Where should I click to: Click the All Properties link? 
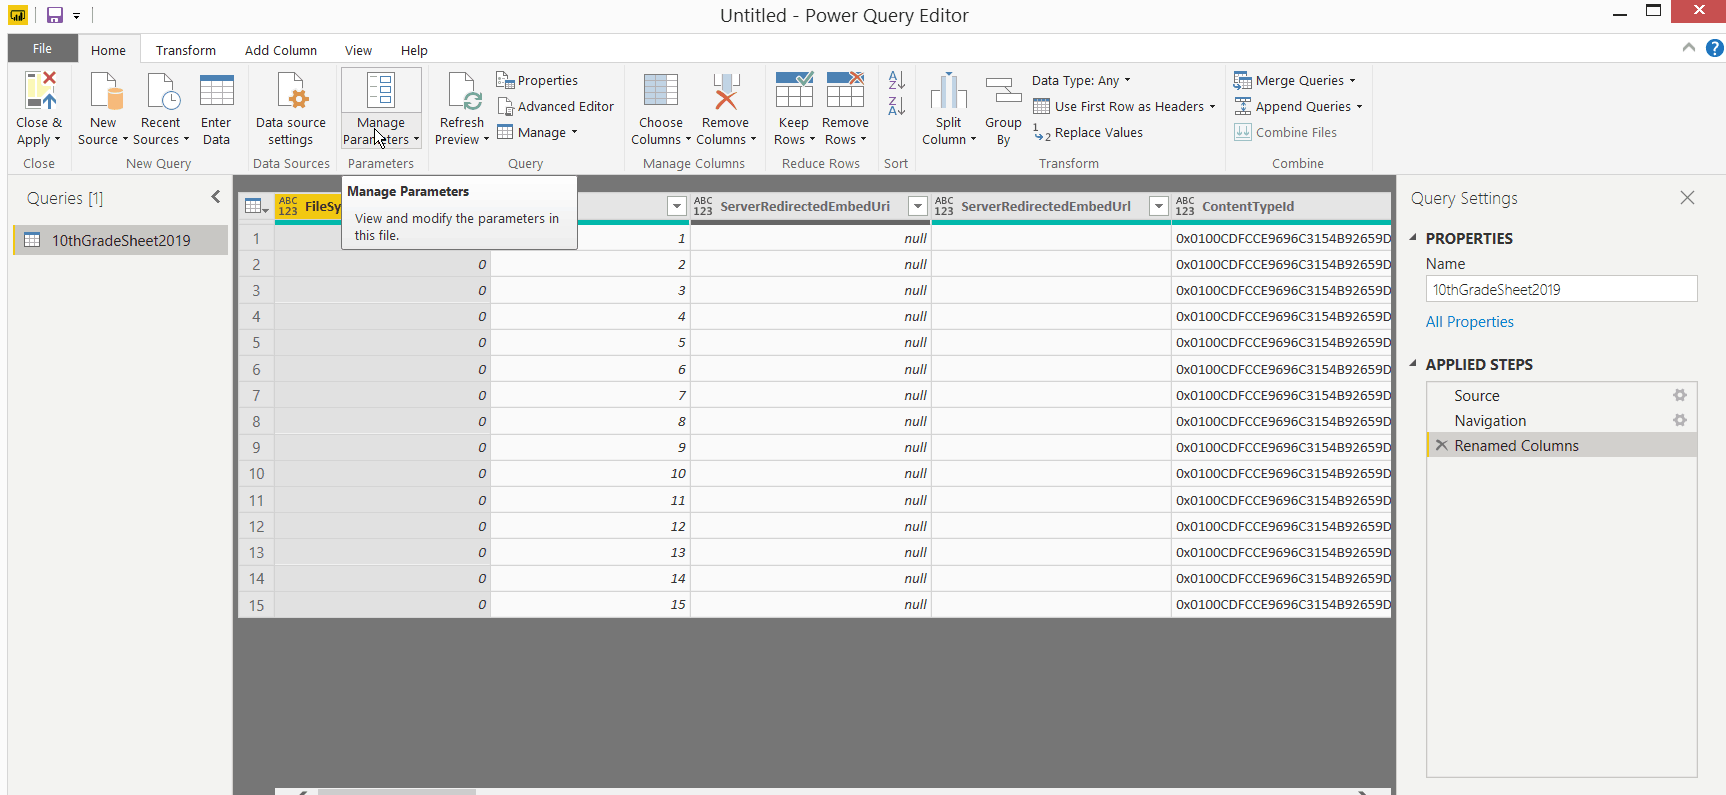coord(1469,322)
